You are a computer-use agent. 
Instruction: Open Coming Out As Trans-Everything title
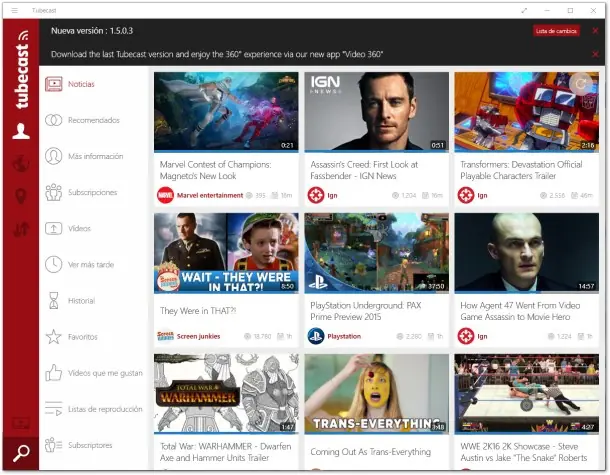(x=370, y=452)
